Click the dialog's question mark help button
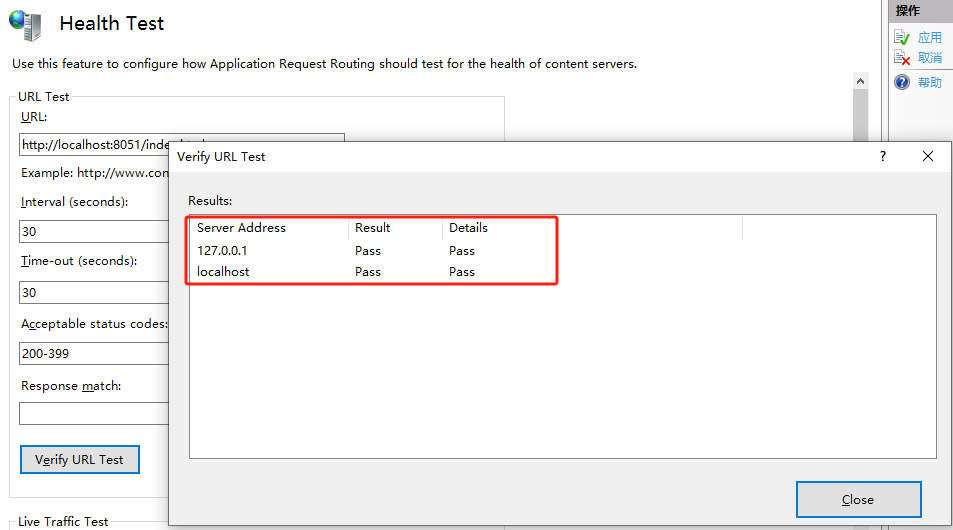The image size is (953, 530). (882, 156)
